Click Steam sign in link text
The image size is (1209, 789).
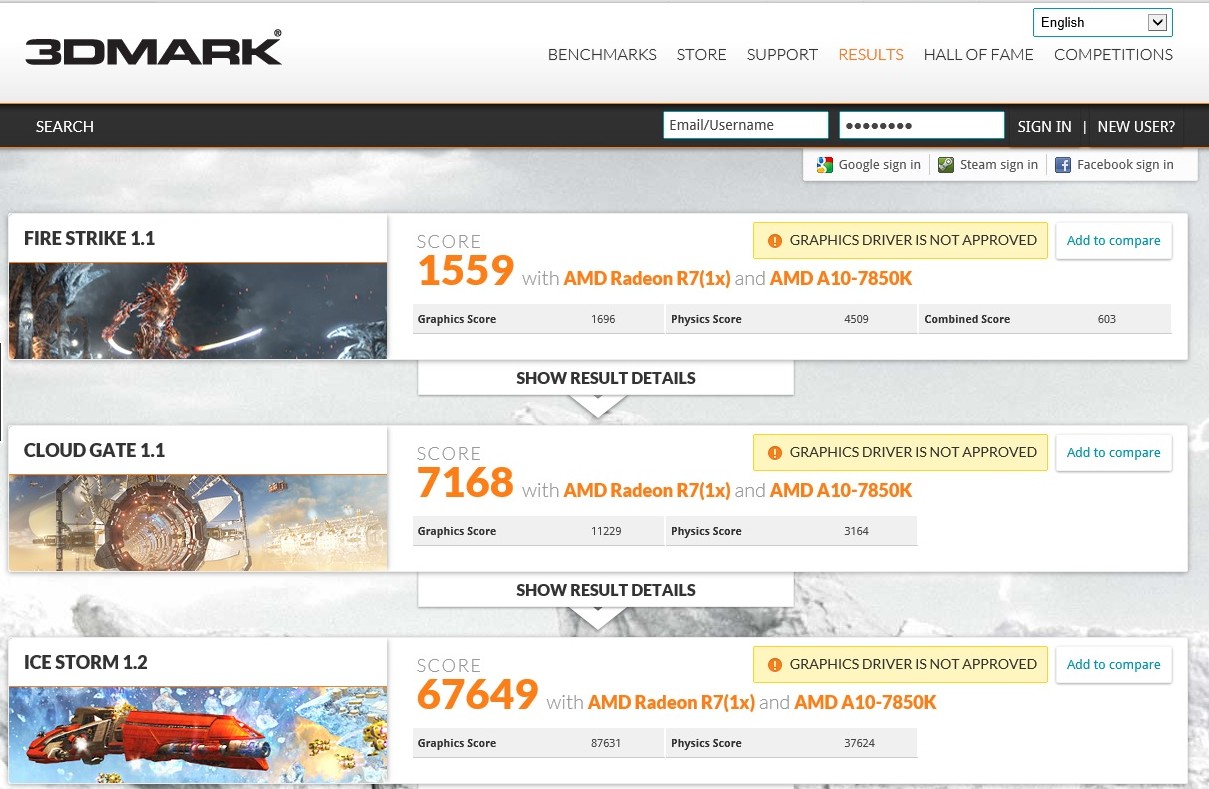(x=998, y=165)
